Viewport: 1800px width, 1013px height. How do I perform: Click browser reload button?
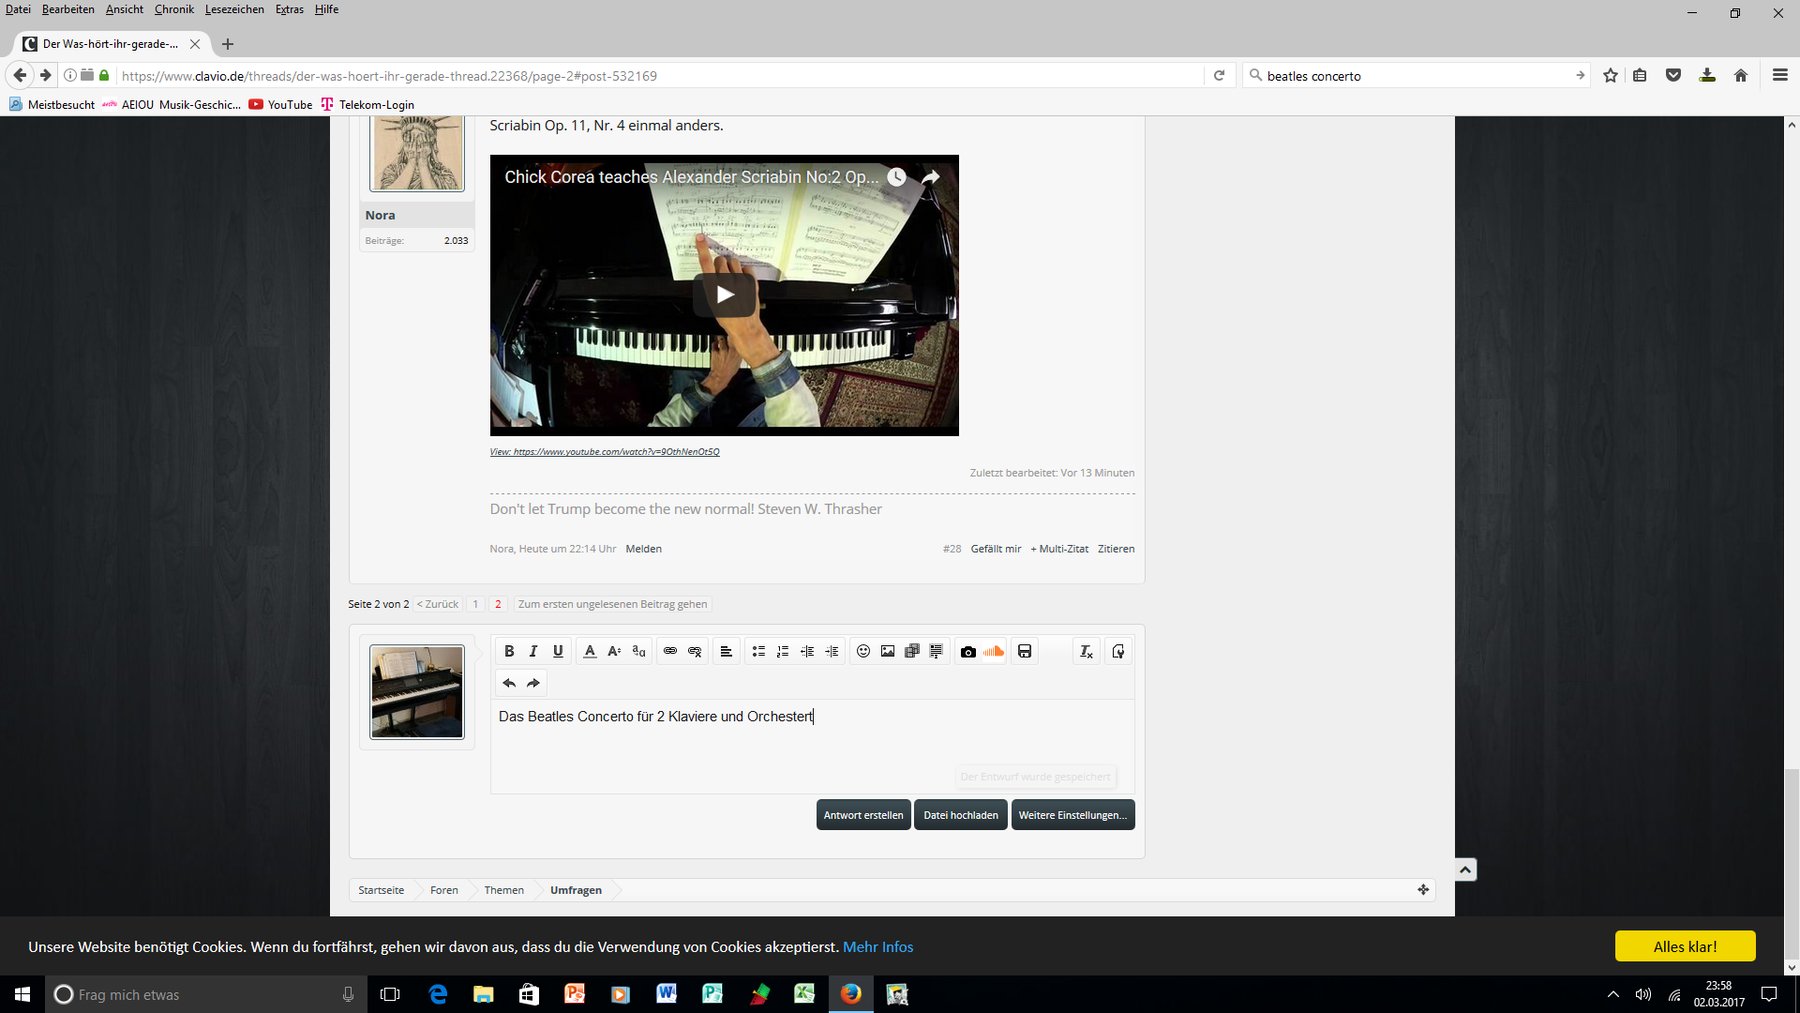tap(1219, 75)
